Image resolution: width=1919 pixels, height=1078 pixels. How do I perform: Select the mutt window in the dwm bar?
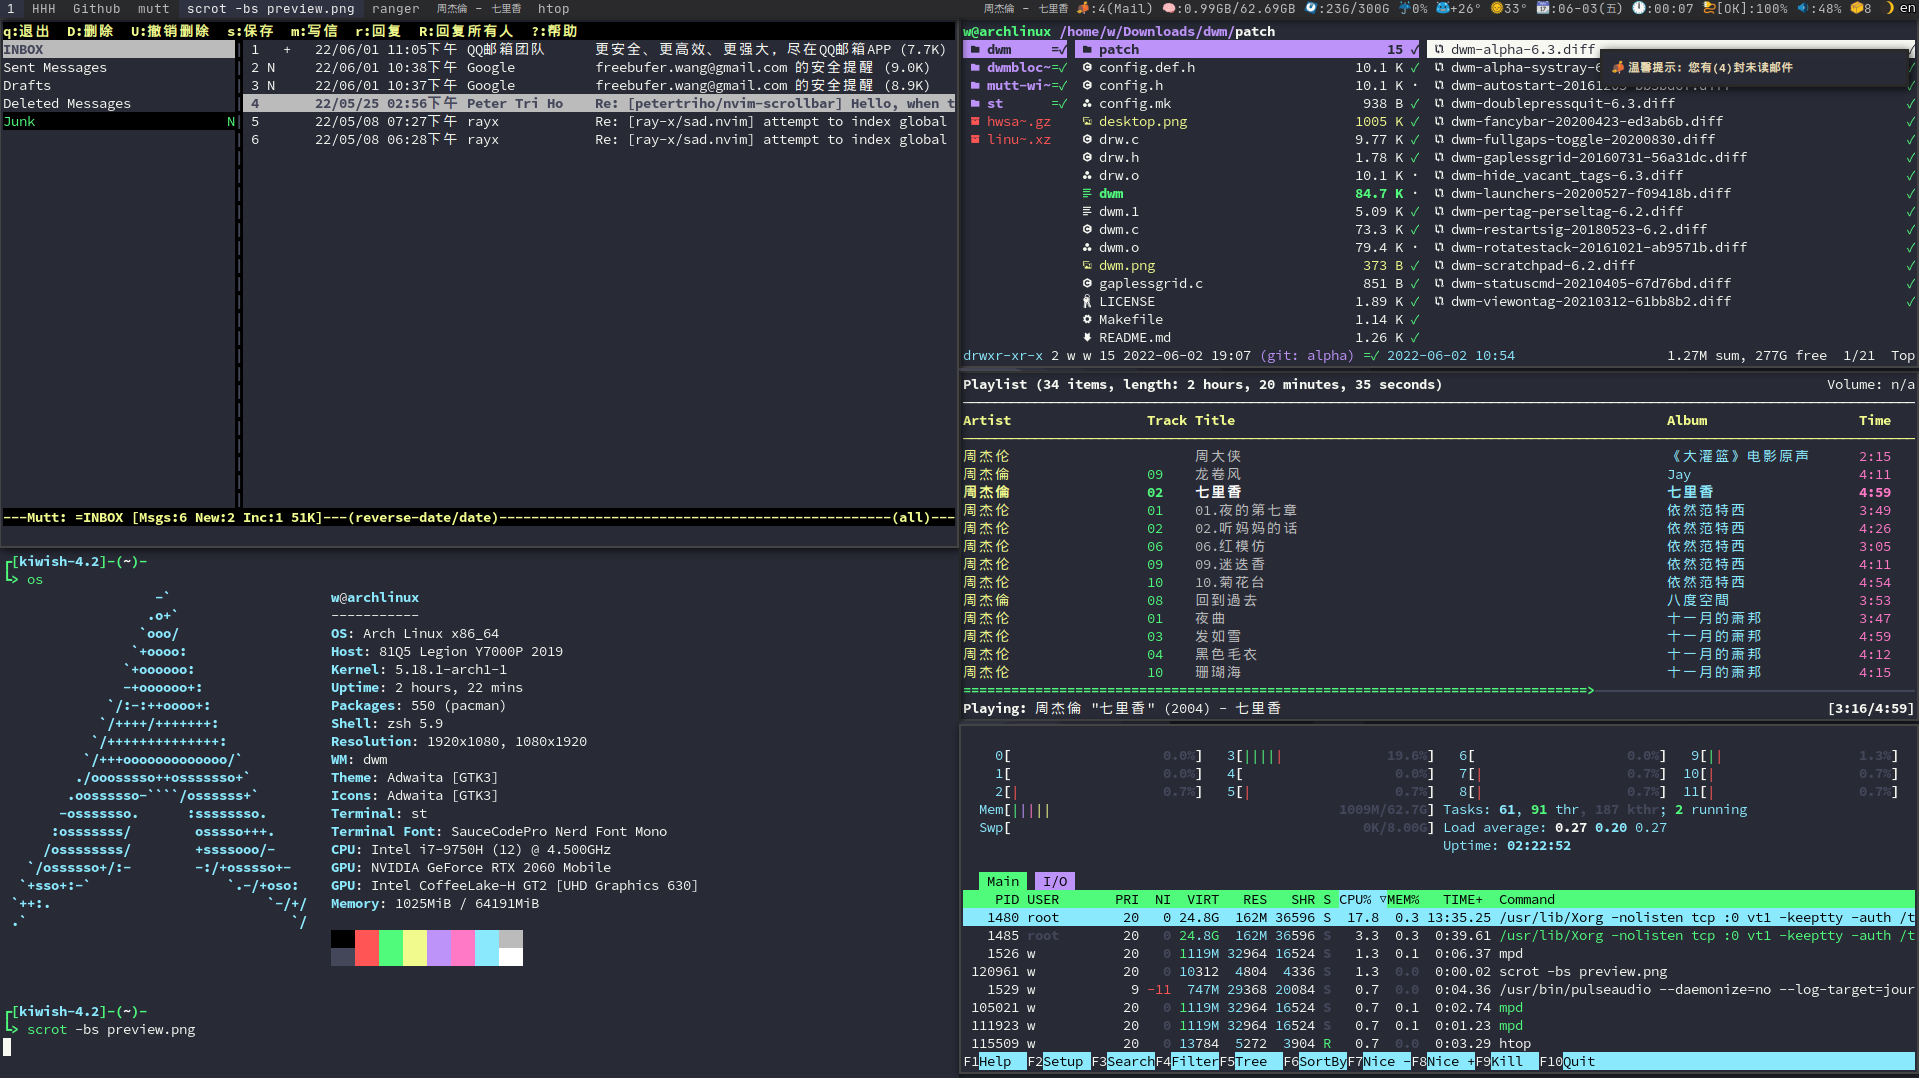coord(153,8)
